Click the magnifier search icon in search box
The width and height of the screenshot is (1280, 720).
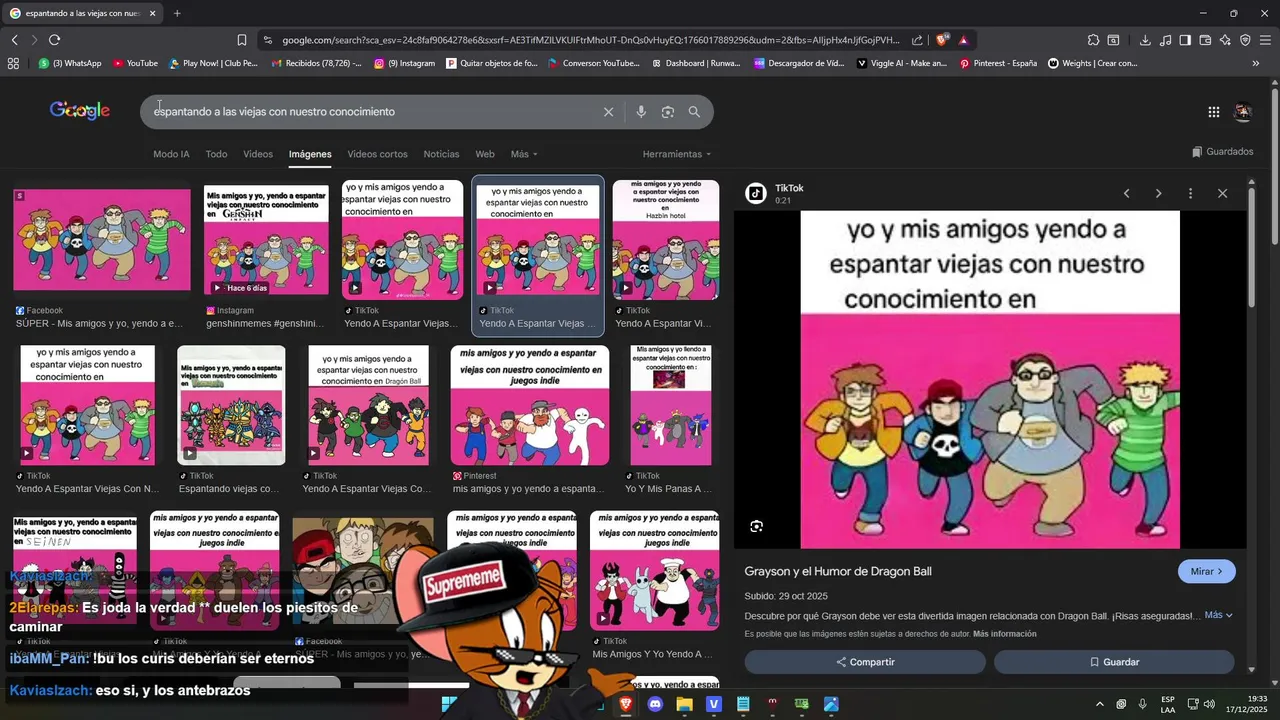pos(694,112)
